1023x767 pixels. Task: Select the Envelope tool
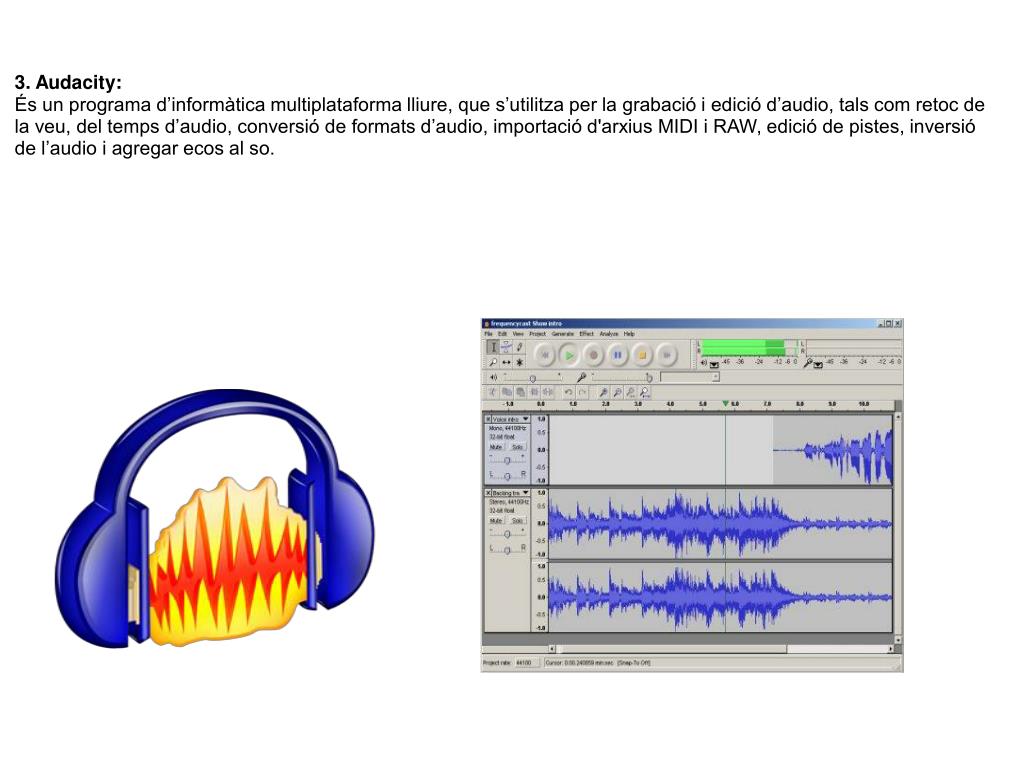506,347
